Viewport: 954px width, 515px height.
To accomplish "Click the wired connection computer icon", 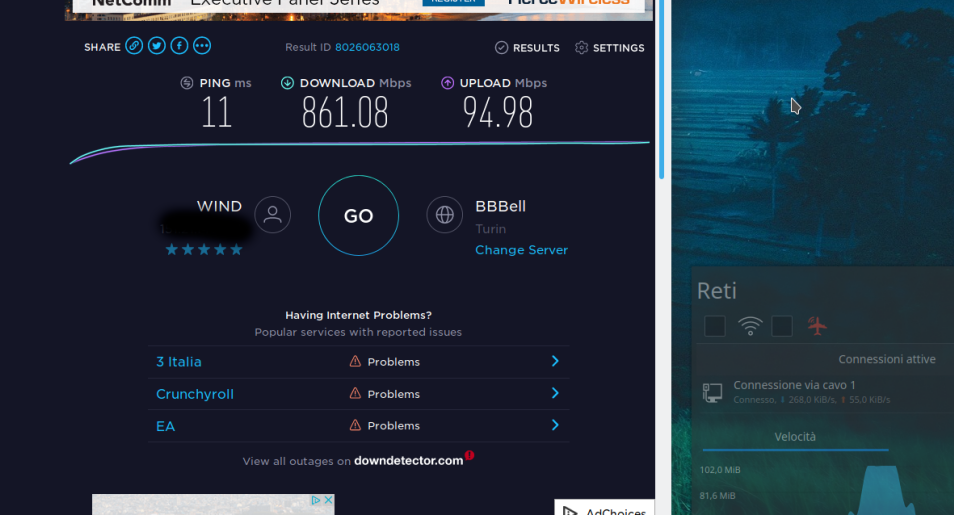I will click(712, 393).
